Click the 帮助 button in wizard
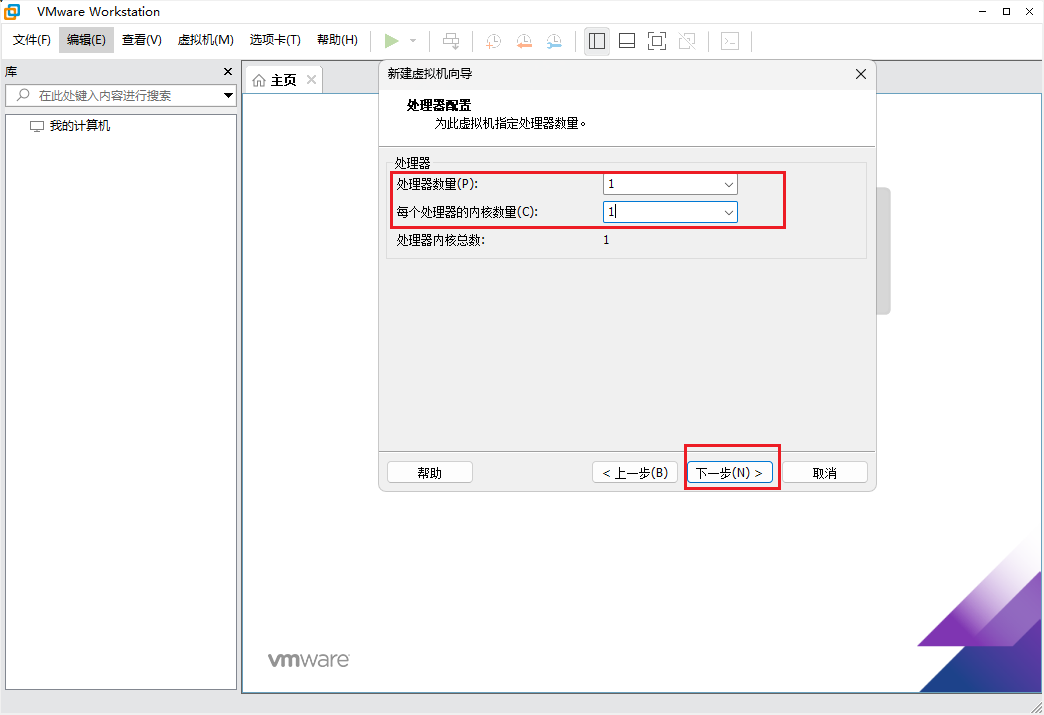1044x715 pixels. (x=429, y=473)
